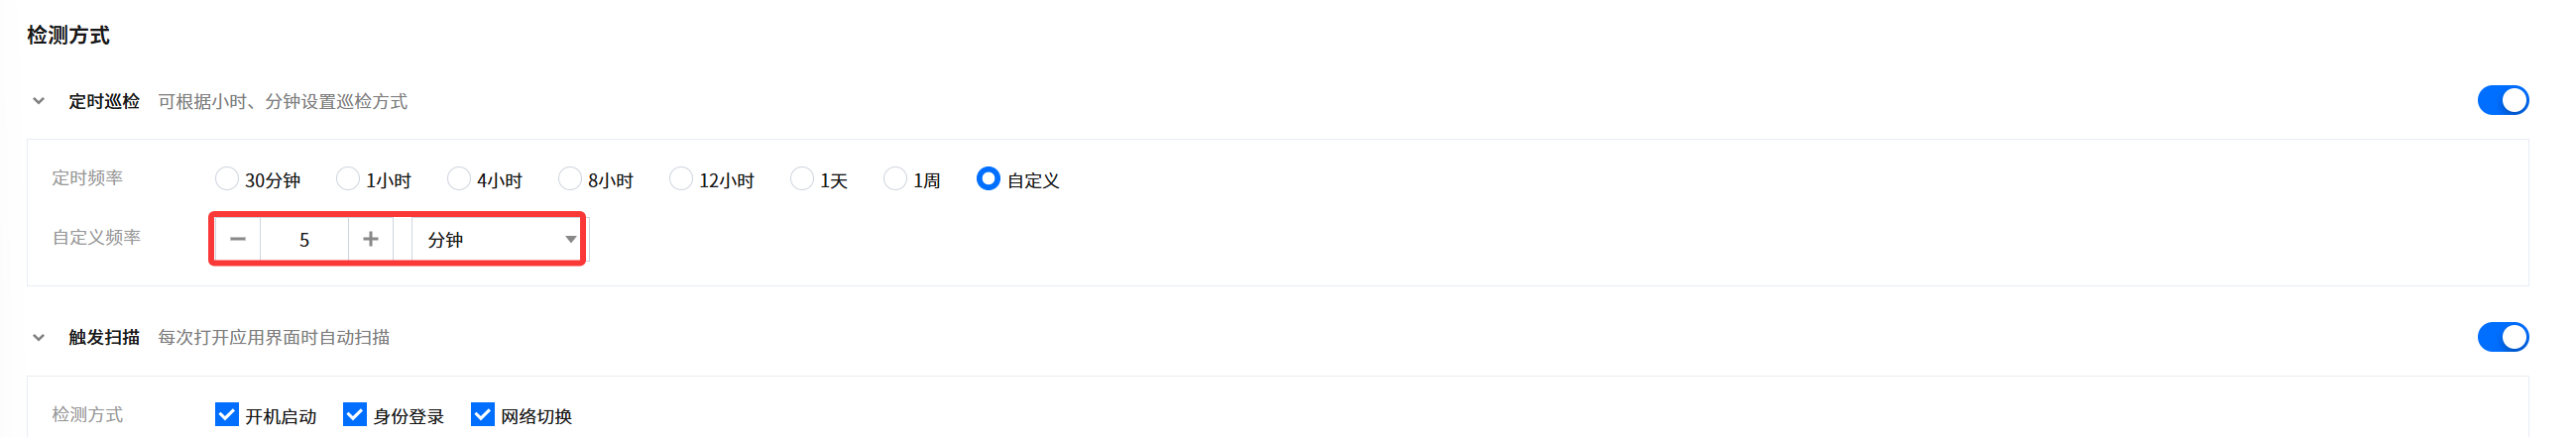Turn off the 定时巡检 switch
This screenshot has width=2576, height=437.
[x=2501, y=100]
